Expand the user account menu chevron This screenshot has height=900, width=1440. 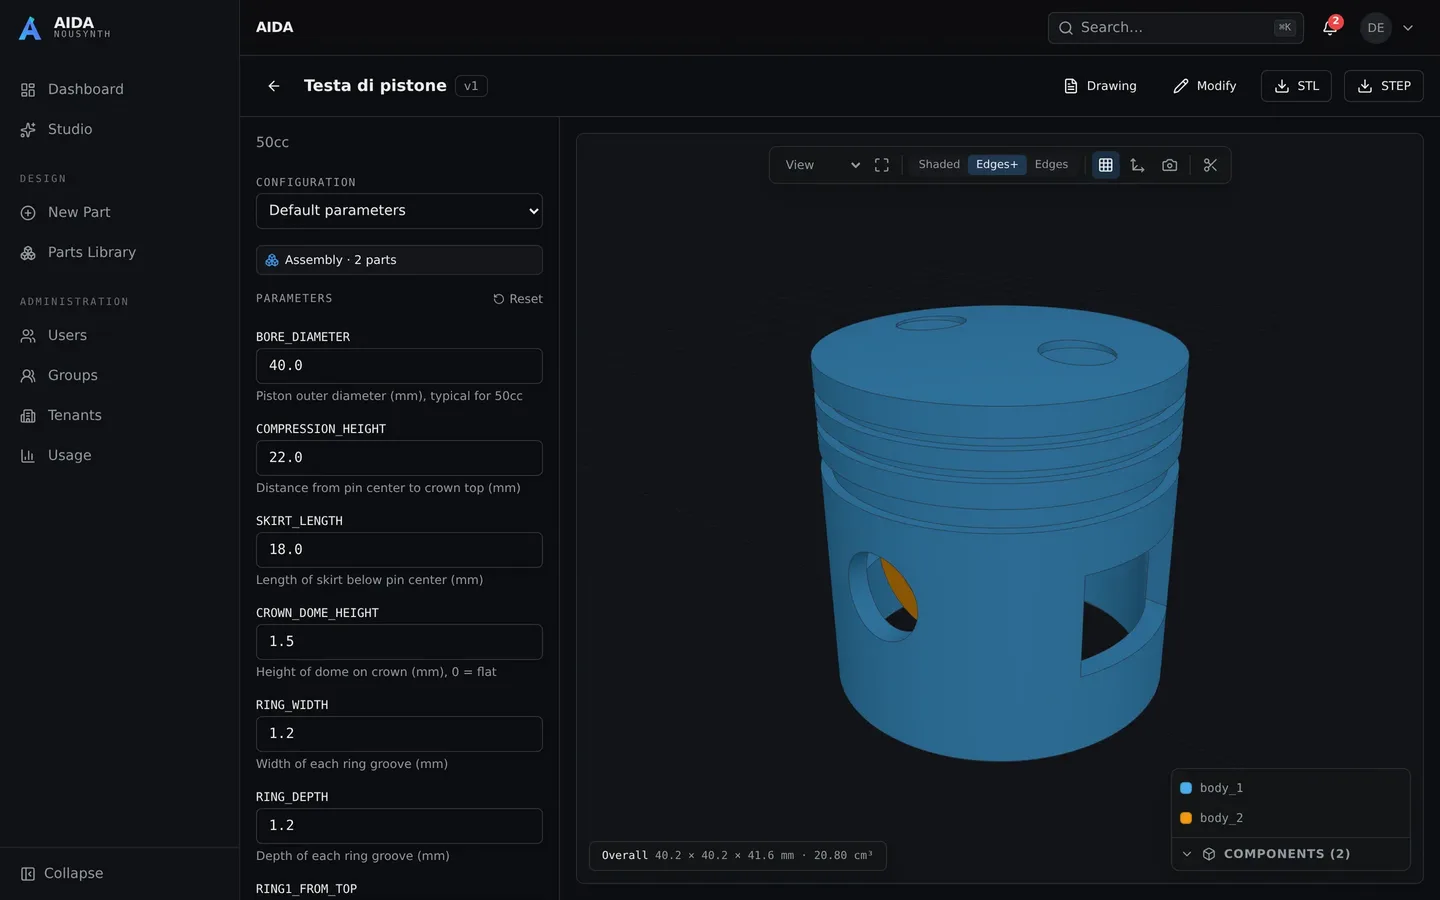click(1408, 28)
